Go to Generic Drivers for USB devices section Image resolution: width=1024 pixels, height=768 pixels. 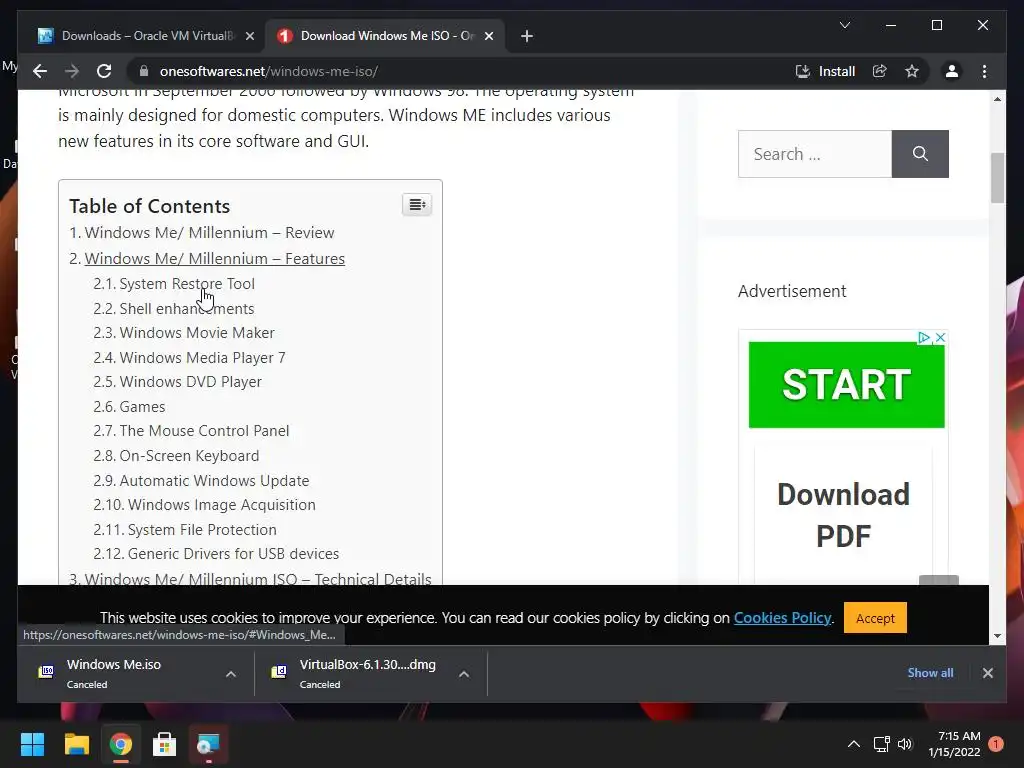[x=233, y=553]
